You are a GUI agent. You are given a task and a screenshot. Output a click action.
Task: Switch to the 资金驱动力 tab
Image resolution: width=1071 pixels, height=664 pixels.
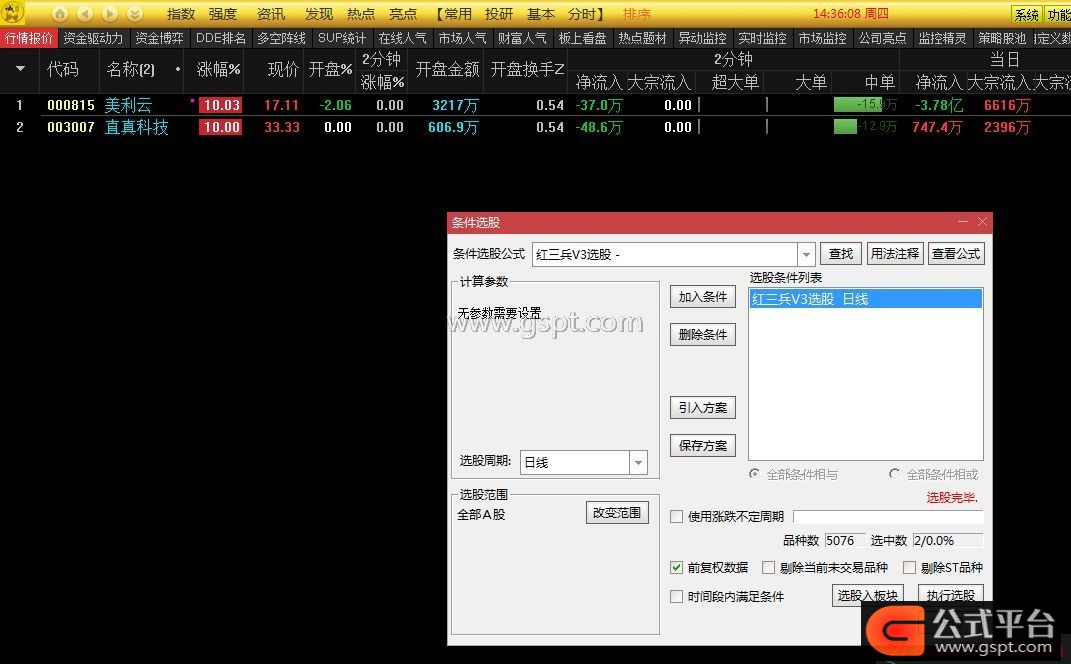point(93,38)
